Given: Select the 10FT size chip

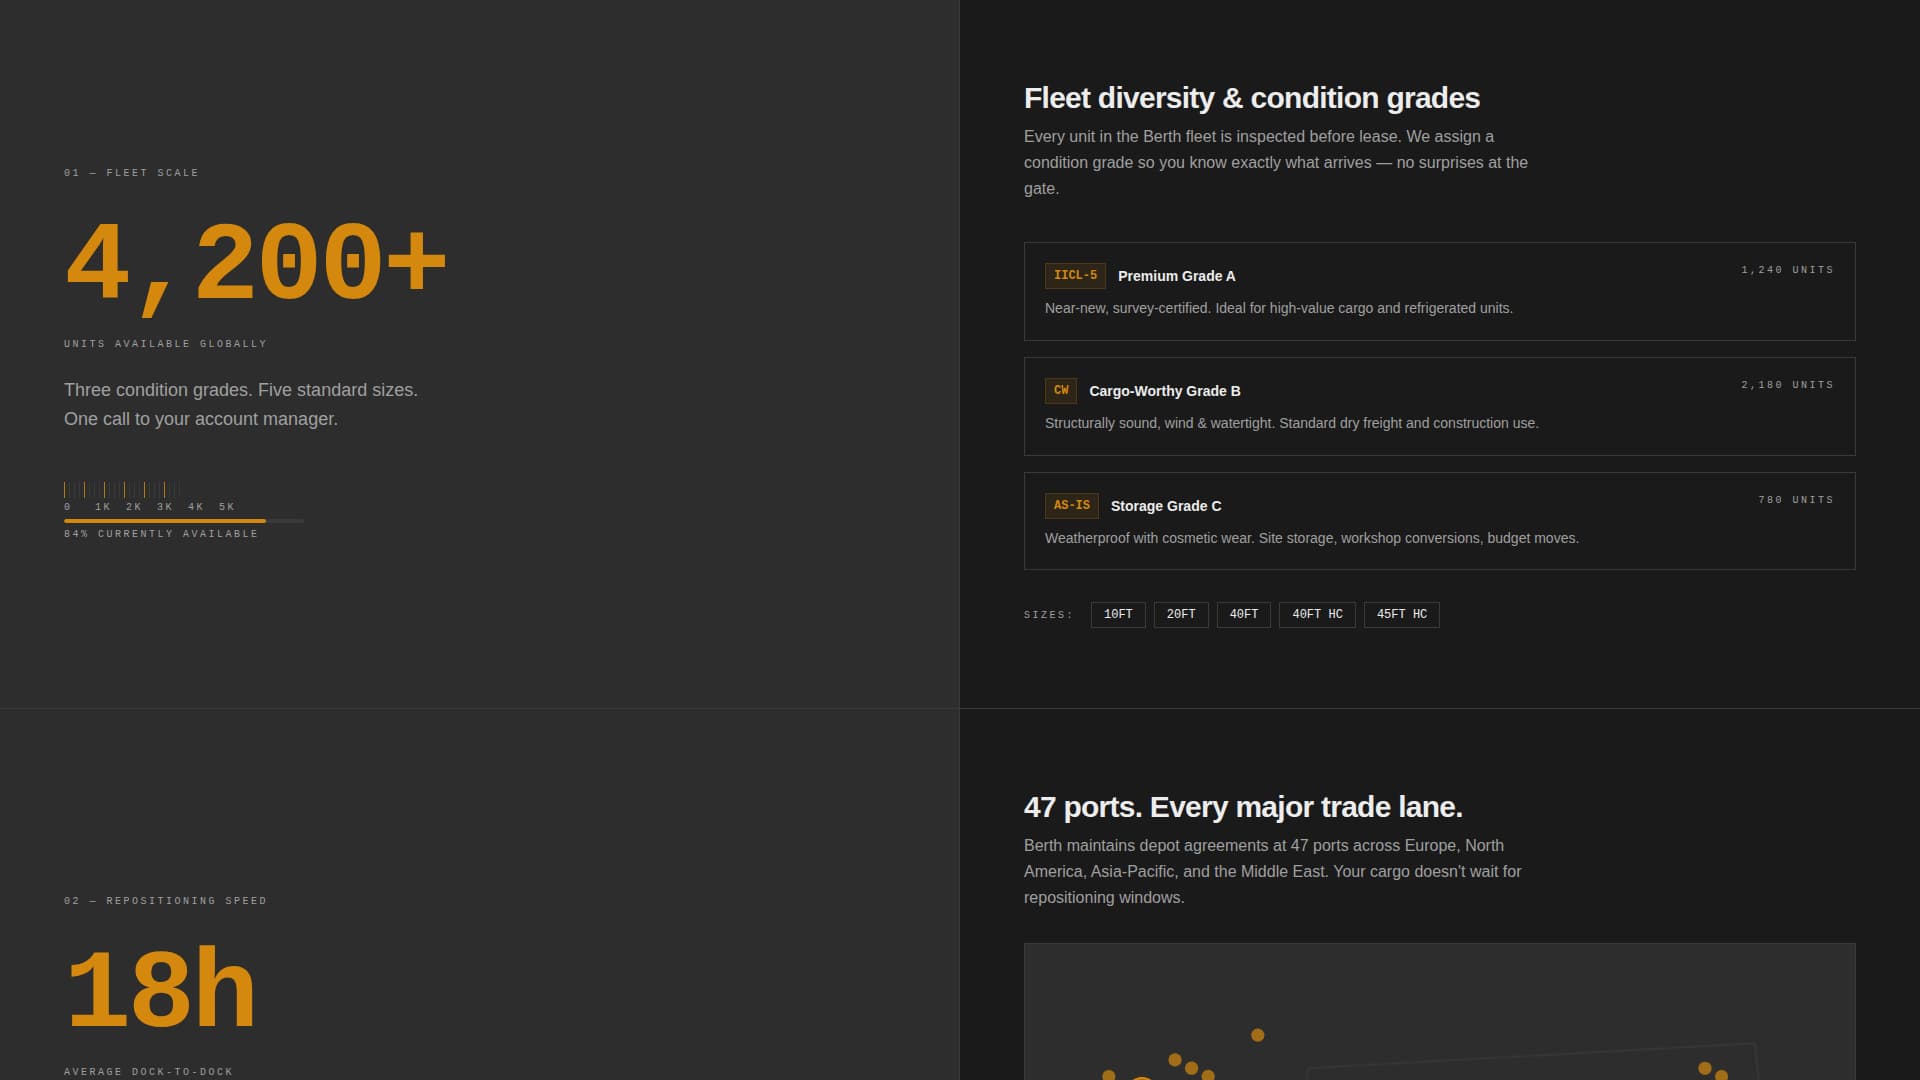Looking at the screenshot, I should (1117, 614).
